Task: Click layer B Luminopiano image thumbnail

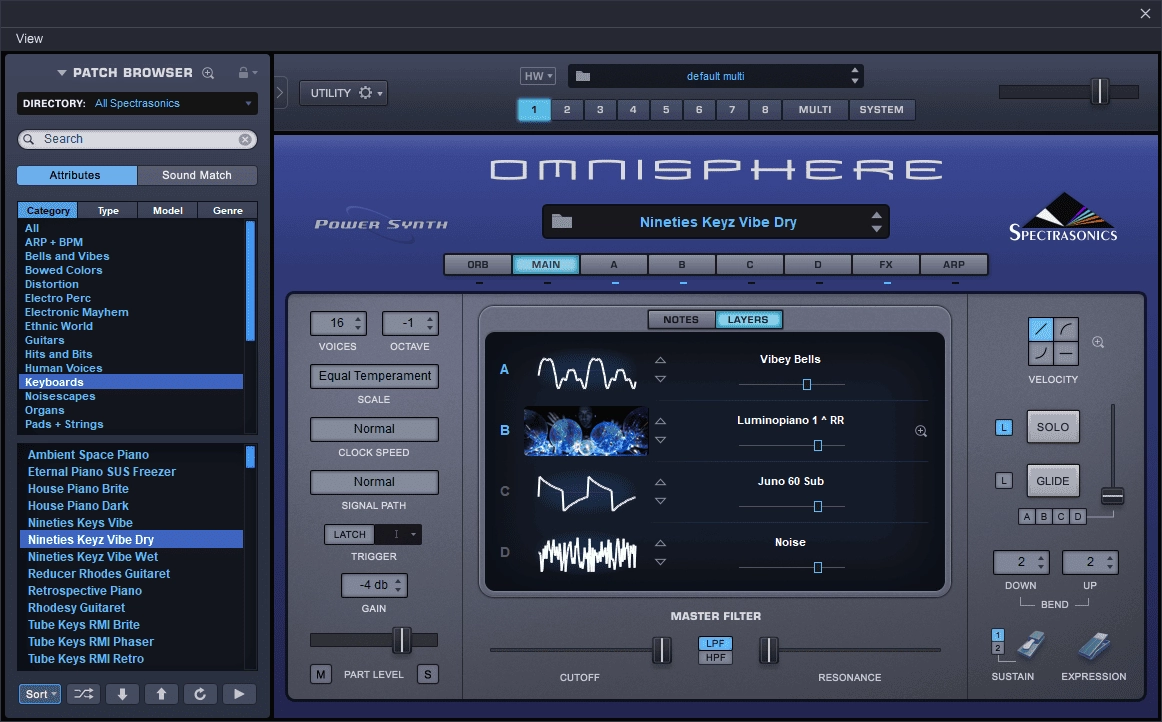Action: pos(586,431)
